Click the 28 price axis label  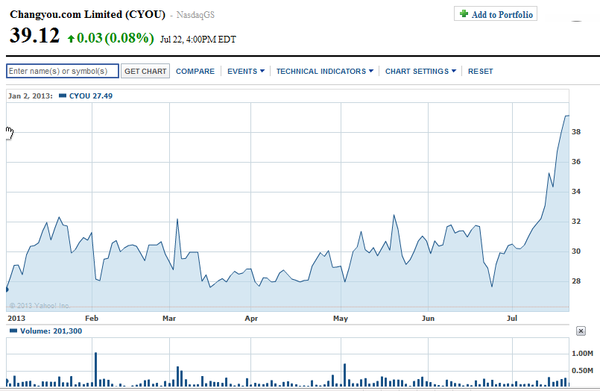[576, 281]
